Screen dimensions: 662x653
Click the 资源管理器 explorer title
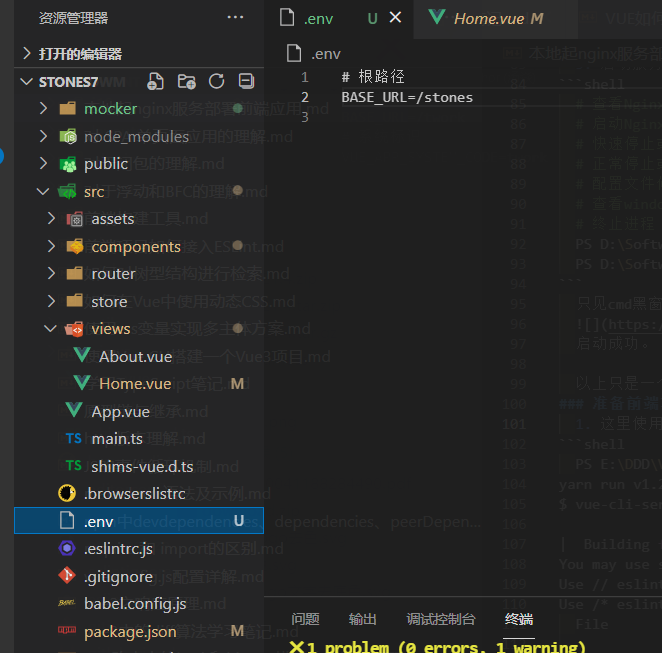[73, 18]
